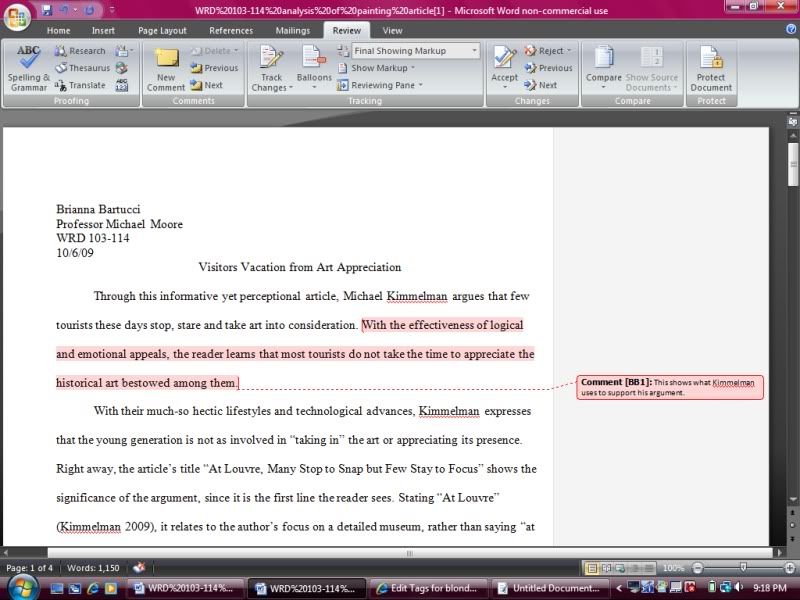The width and height of the screenshot is (800, 600).
Task: Switch to Untitled Document taskbar window
Action: [551, 588]
